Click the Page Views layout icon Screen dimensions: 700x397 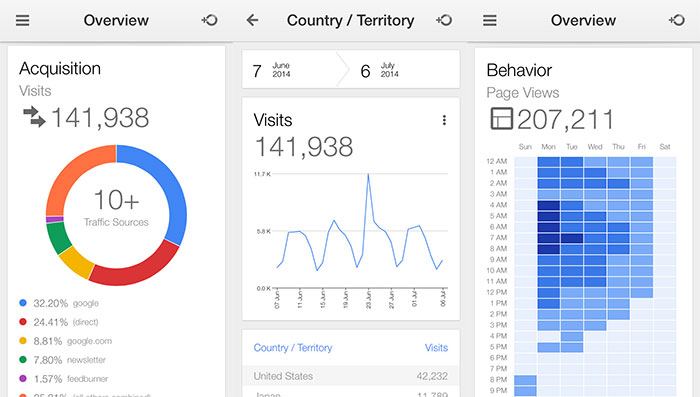[501, 119]
